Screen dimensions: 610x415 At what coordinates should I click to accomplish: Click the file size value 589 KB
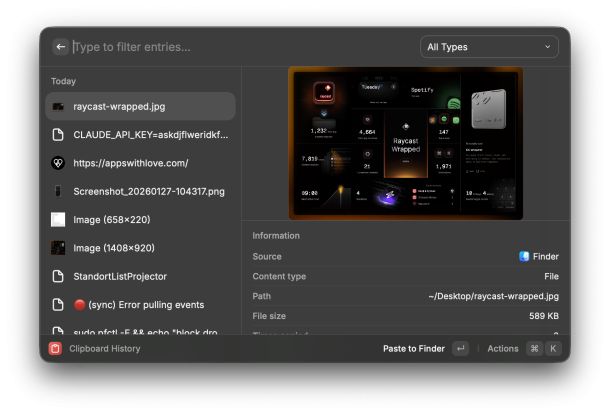pyautogui.click(x=543, y=316)
